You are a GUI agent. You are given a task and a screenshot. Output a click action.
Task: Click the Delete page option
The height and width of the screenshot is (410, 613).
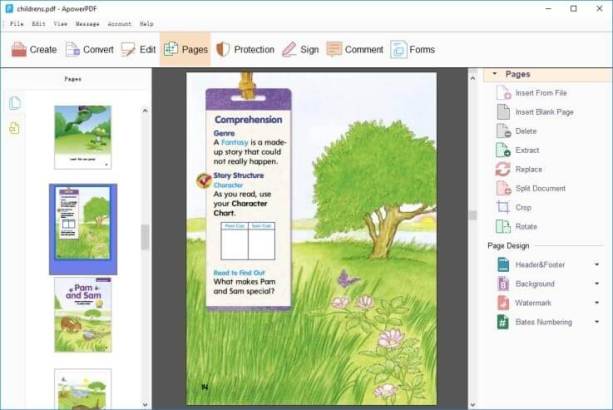click(x=516, y=131)
